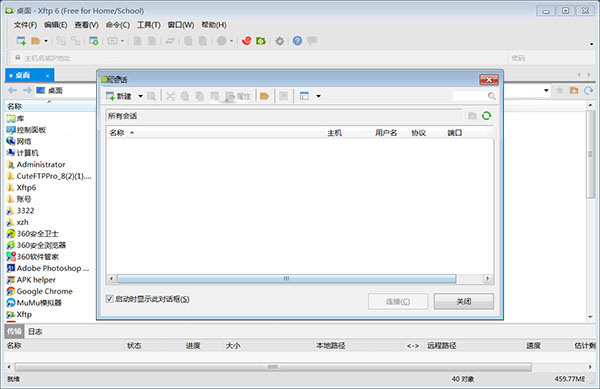Select APK helper in local list
600x389 pixels.
[x=31, y=280]
